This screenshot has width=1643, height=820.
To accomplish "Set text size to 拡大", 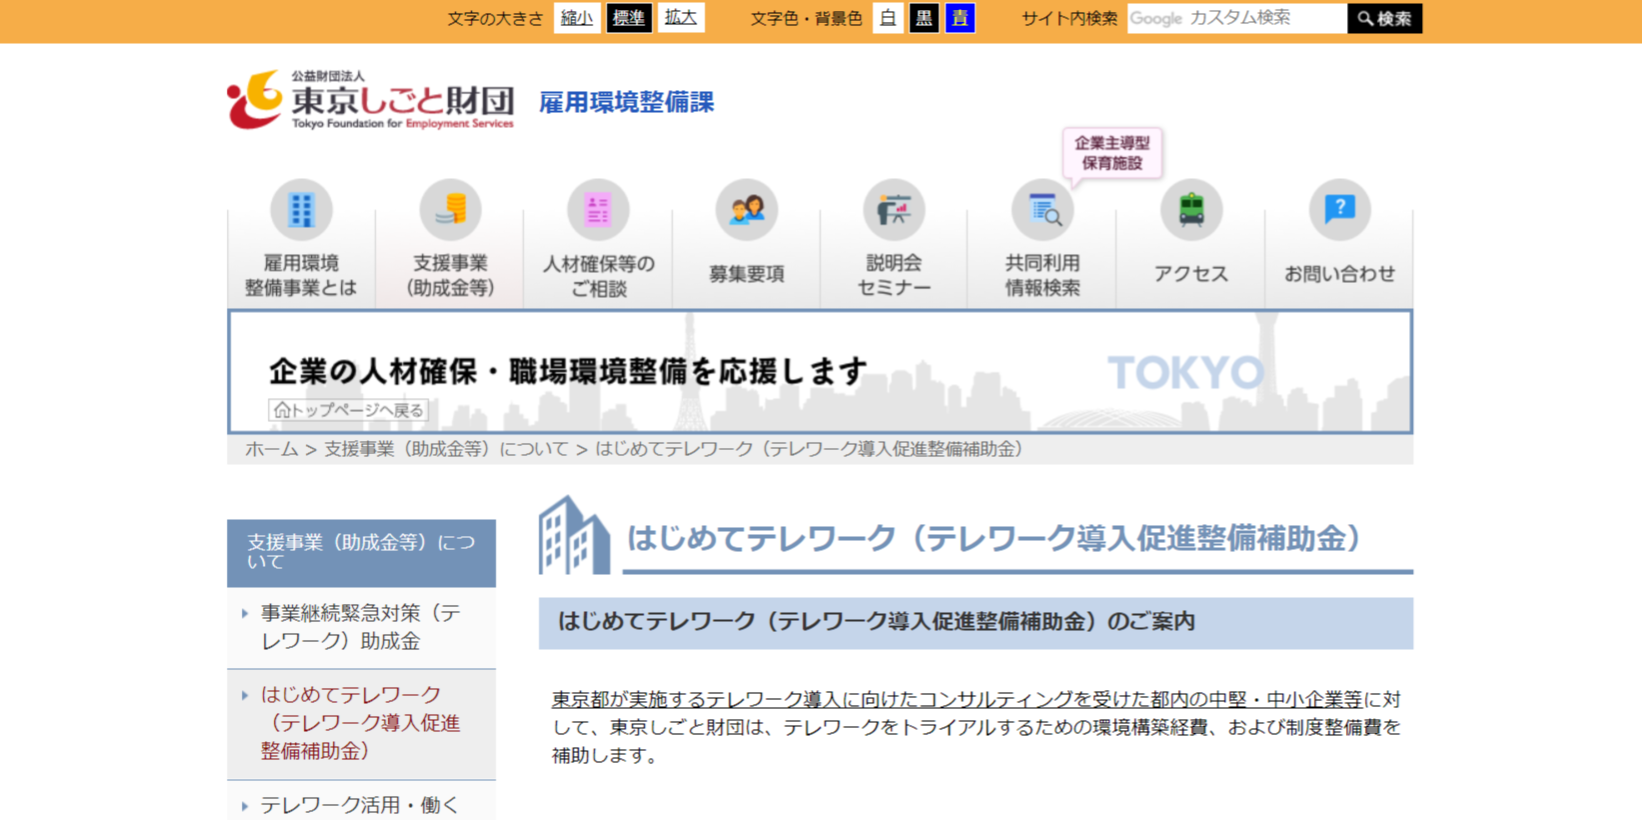I will click(681, 18).
